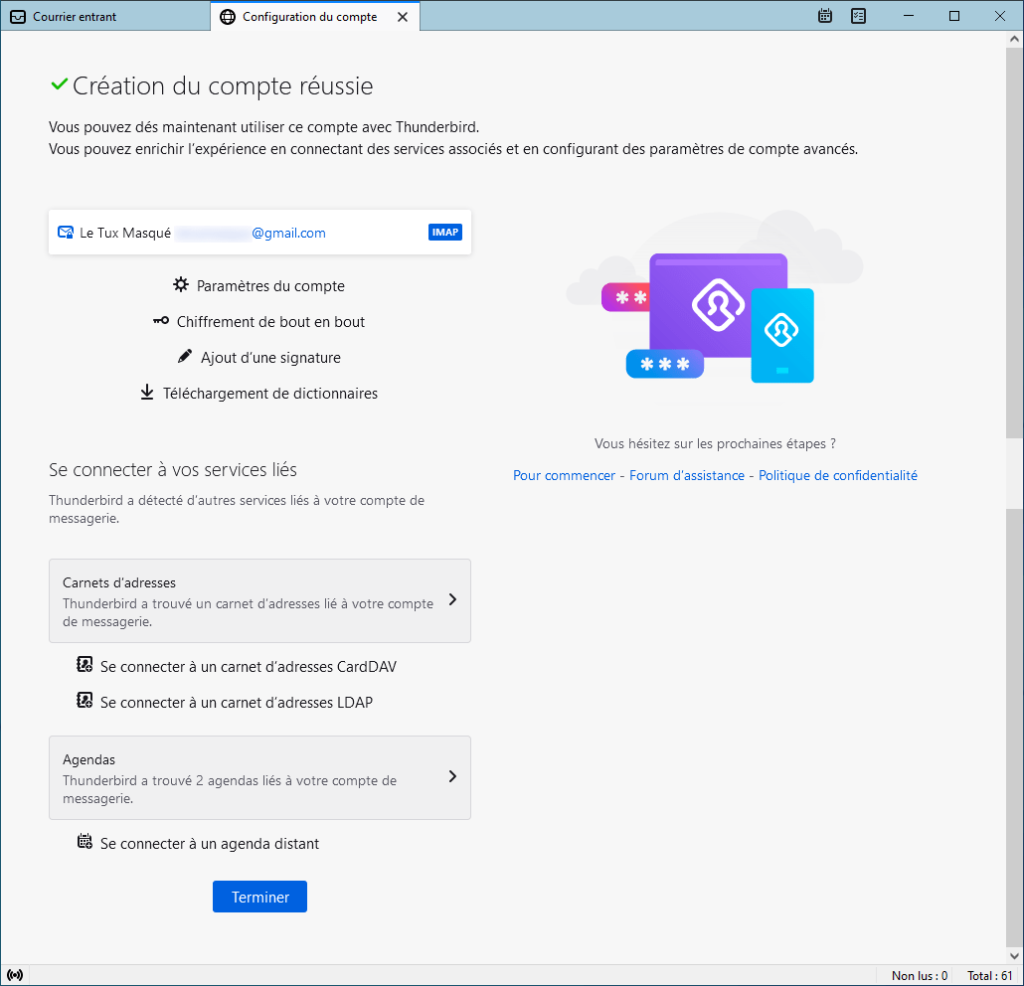Click the pencil icon for signature

click(x=185, y=357)
